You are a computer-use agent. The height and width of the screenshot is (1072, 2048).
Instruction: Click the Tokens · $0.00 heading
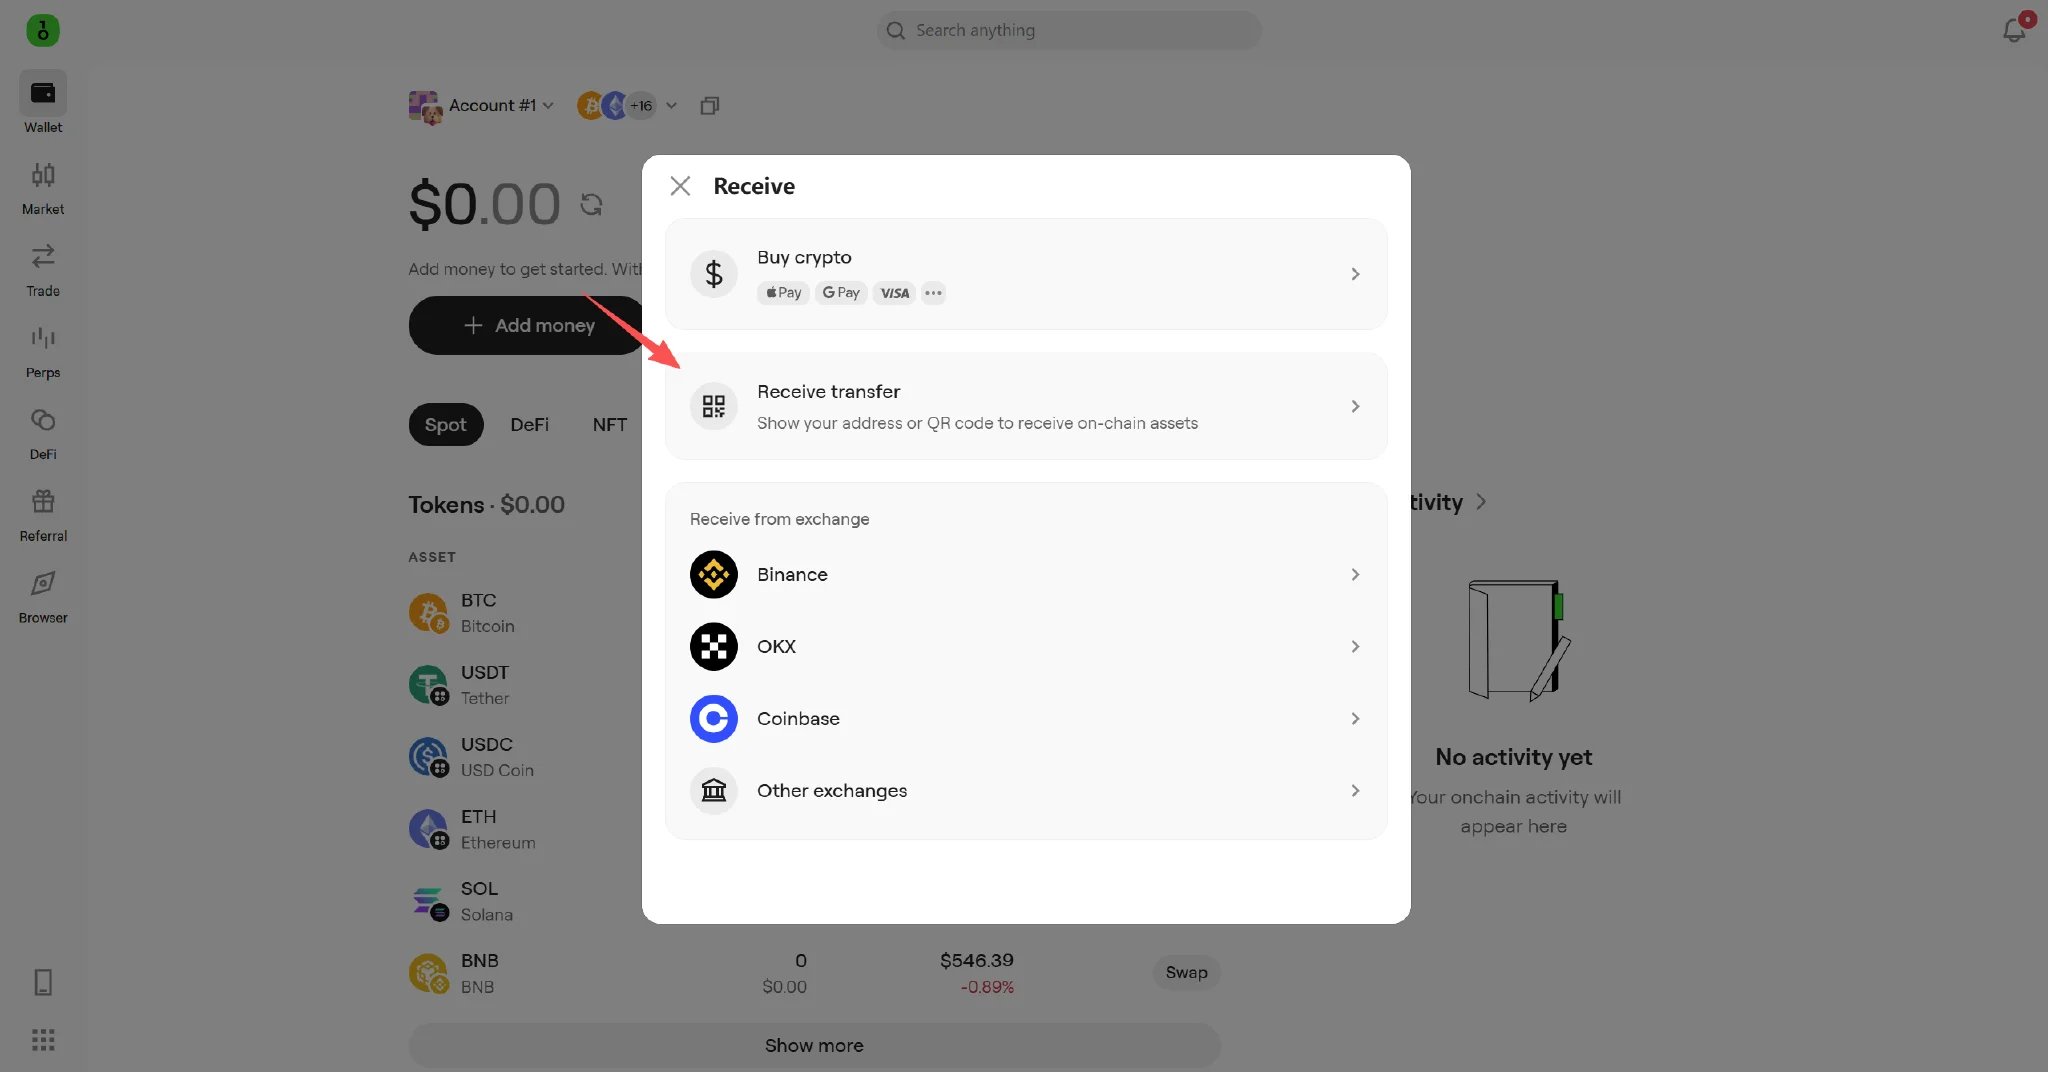pyautogui.click(x=486, y=505)
